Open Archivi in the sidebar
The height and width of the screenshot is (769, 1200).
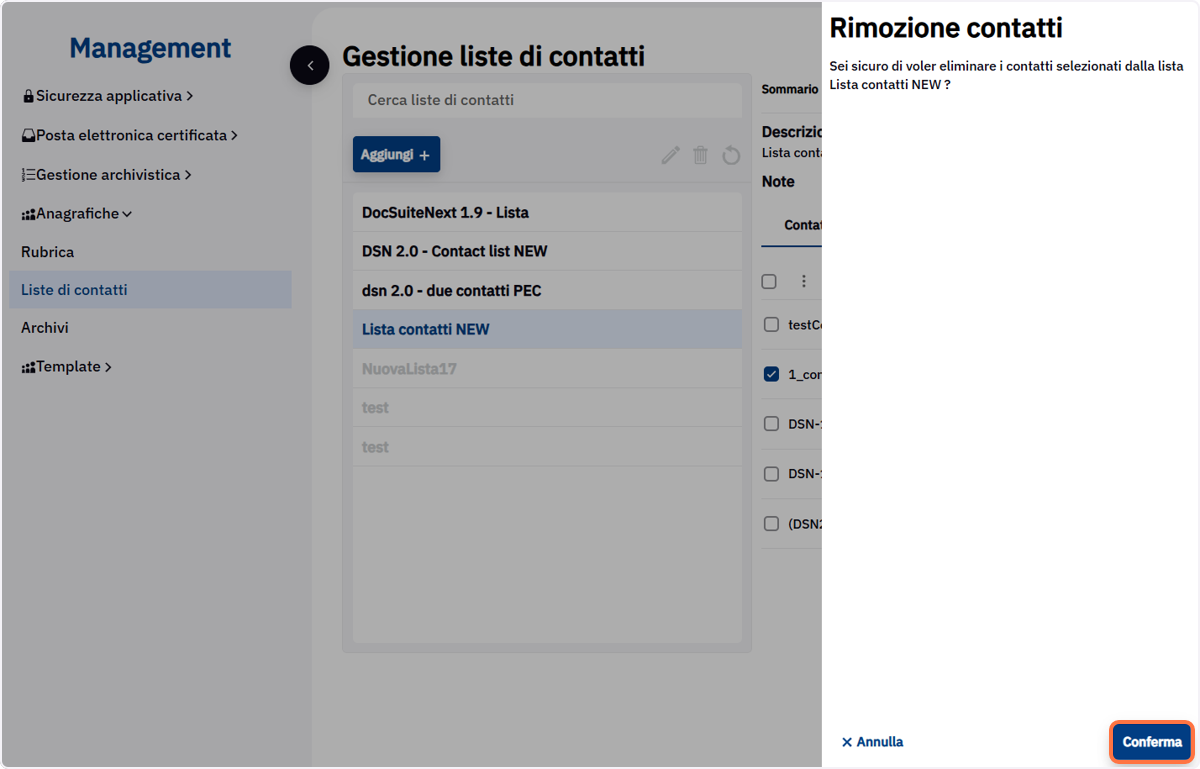pyautogui.click(x=45, y=328)
